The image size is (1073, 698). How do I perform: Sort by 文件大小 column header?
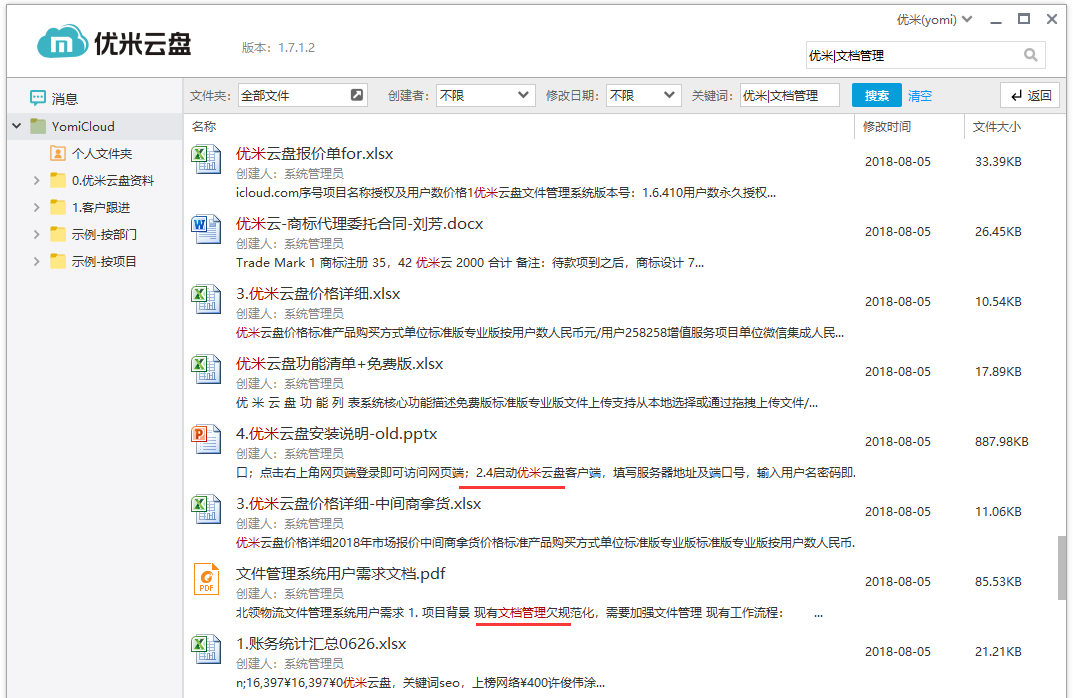point(997,127)
